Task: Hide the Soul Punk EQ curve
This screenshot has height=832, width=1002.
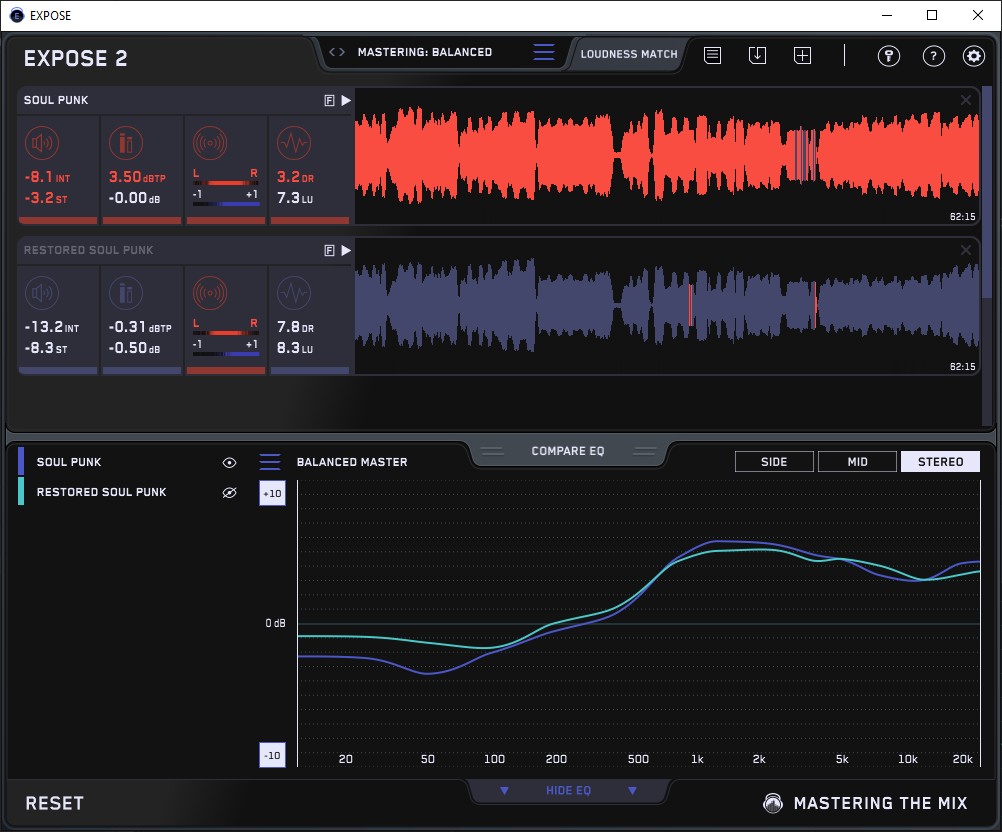Action: pyautogui.click(x=229, y=463)
